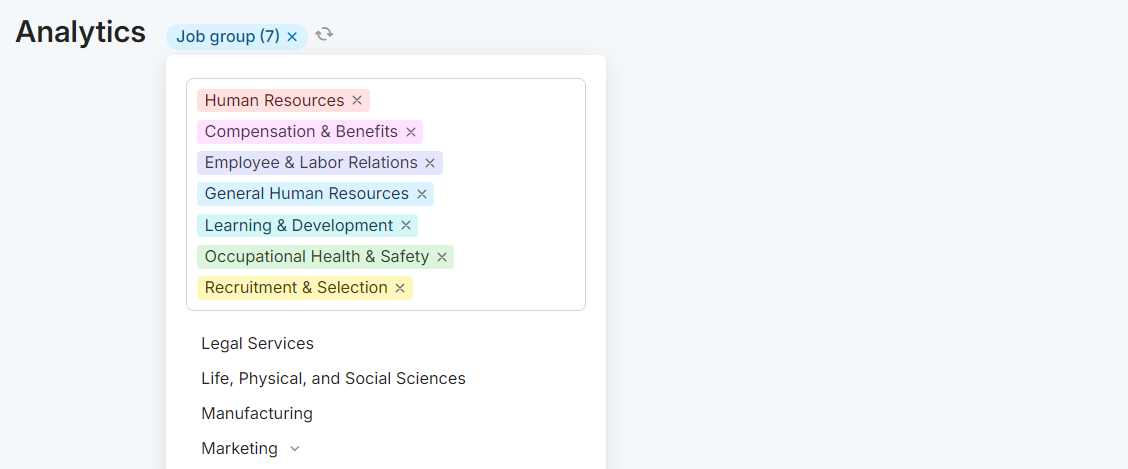The height and width of the screenshot is (469, 1128).
Task: Clear the Job group filter chip
Action: click(x=292, y=37)
